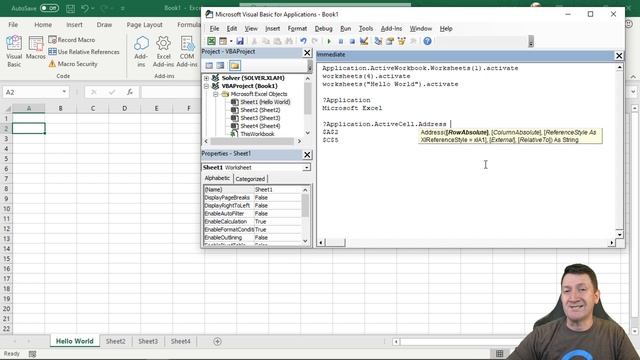Expand the Solver (SOLVER.XLAM) project node
Viewport: 640px width, 360px height.
coord(207,78)
